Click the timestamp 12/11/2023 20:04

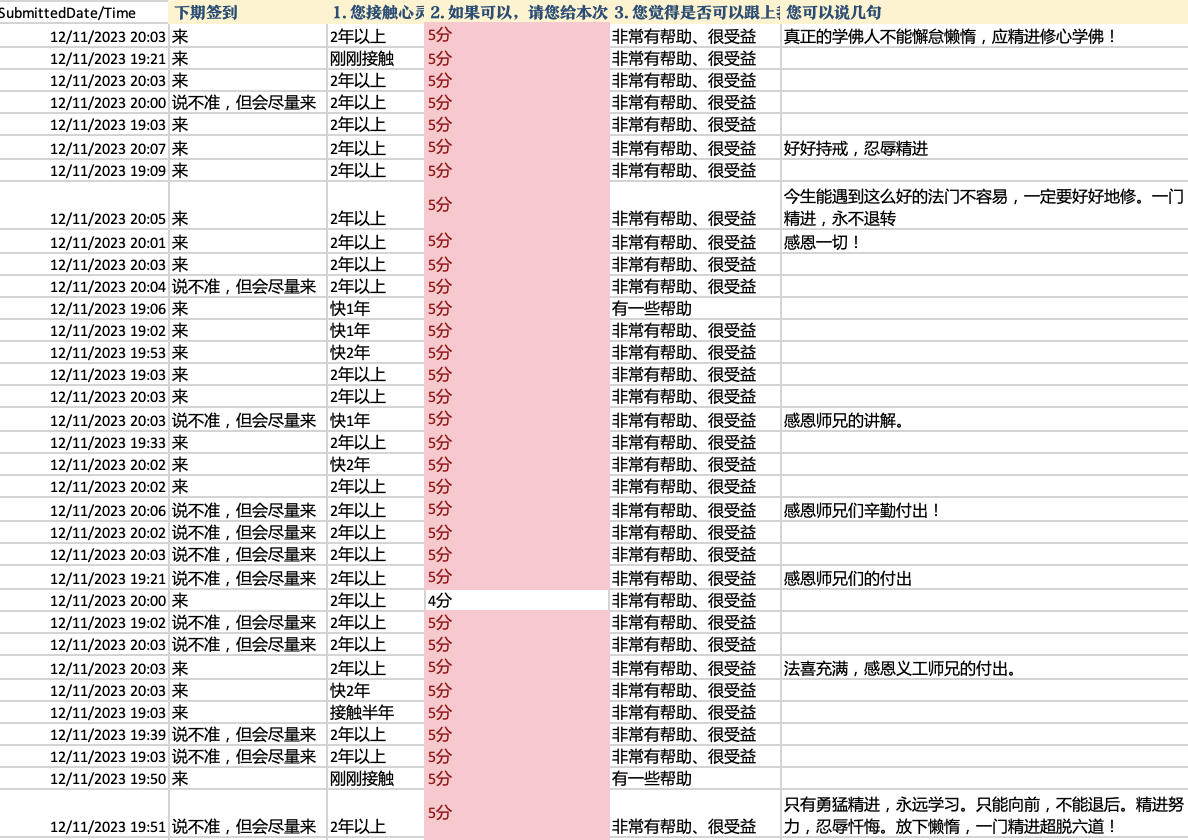(x=108, y=286)
